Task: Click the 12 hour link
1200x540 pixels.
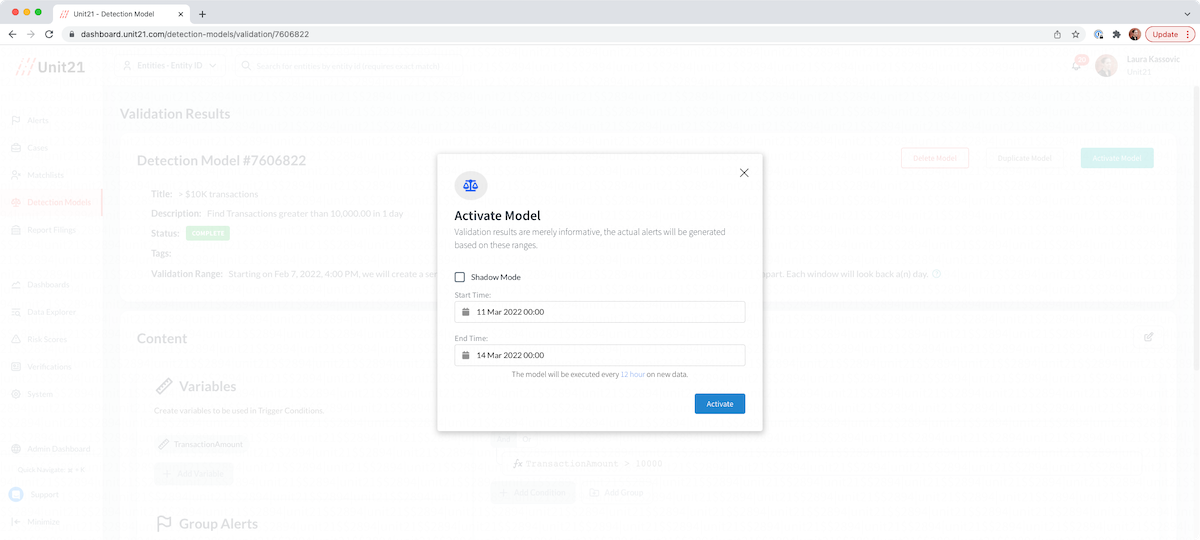Action: 632,374
